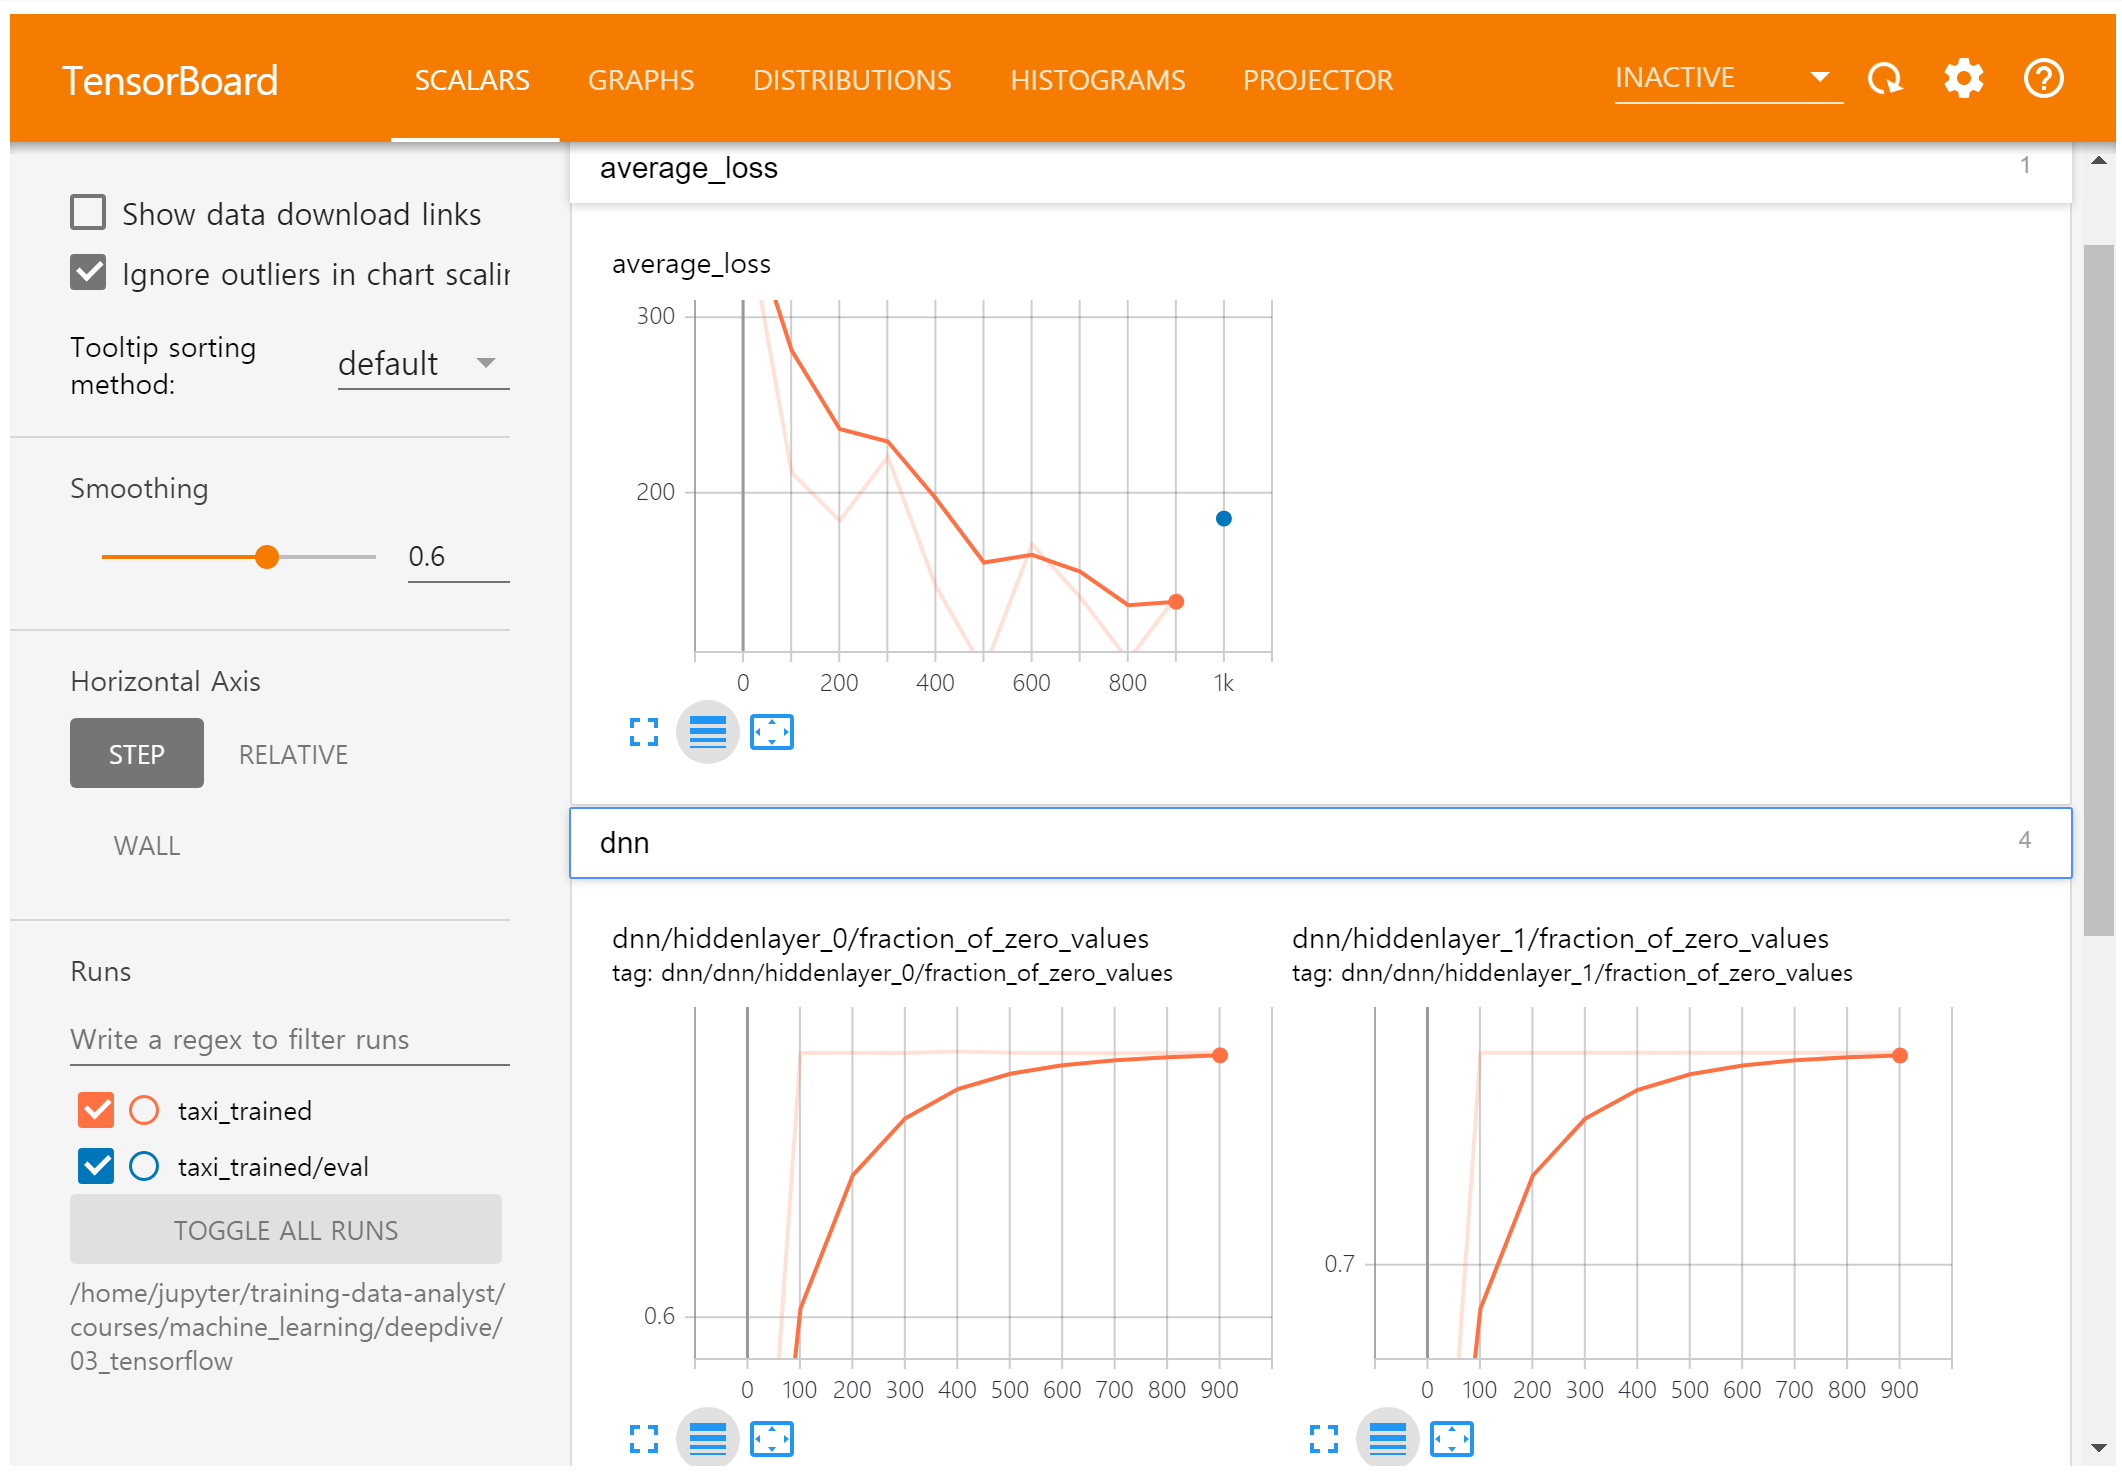Screen dimensions: 2122x1476
Task: Open the INACTIVE plugins dropdown
Action: tap(1726, 78)
